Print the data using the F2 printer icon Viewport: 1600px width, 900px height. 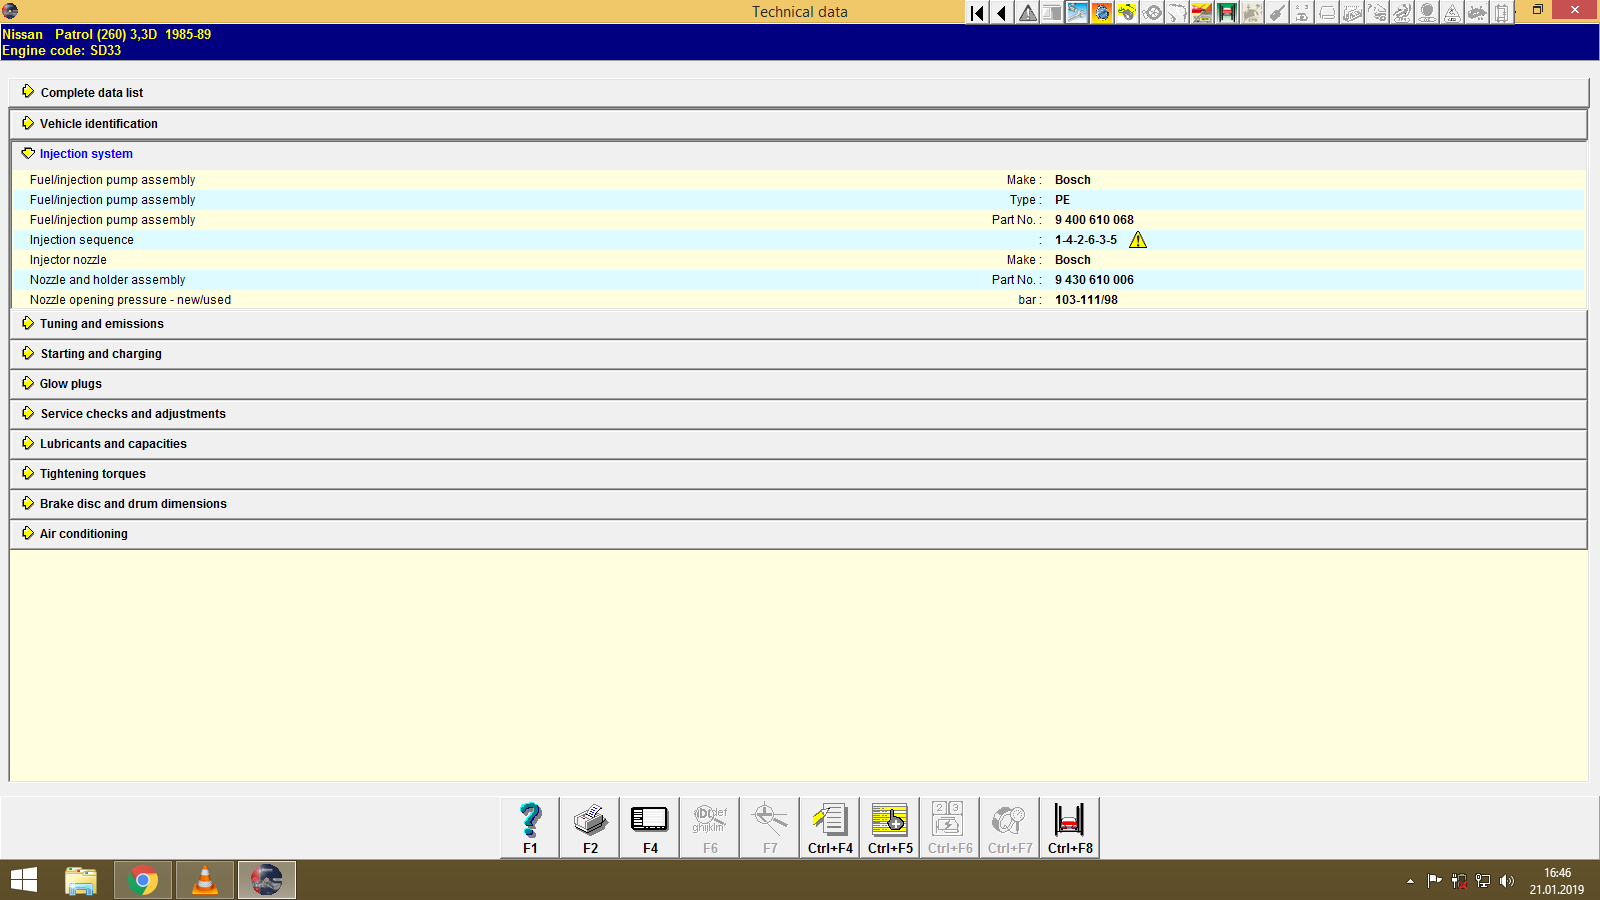(x=589, y=826)
